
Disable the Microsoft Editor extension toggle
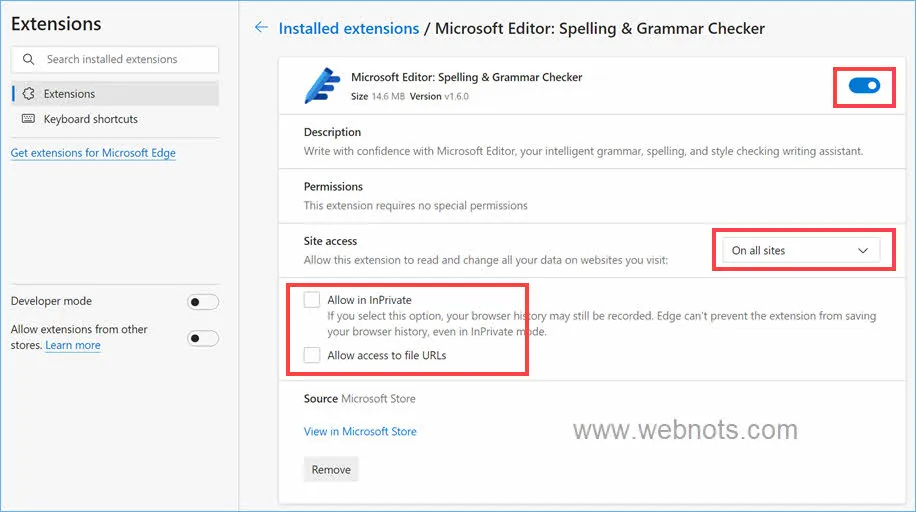tap(864, 86)
